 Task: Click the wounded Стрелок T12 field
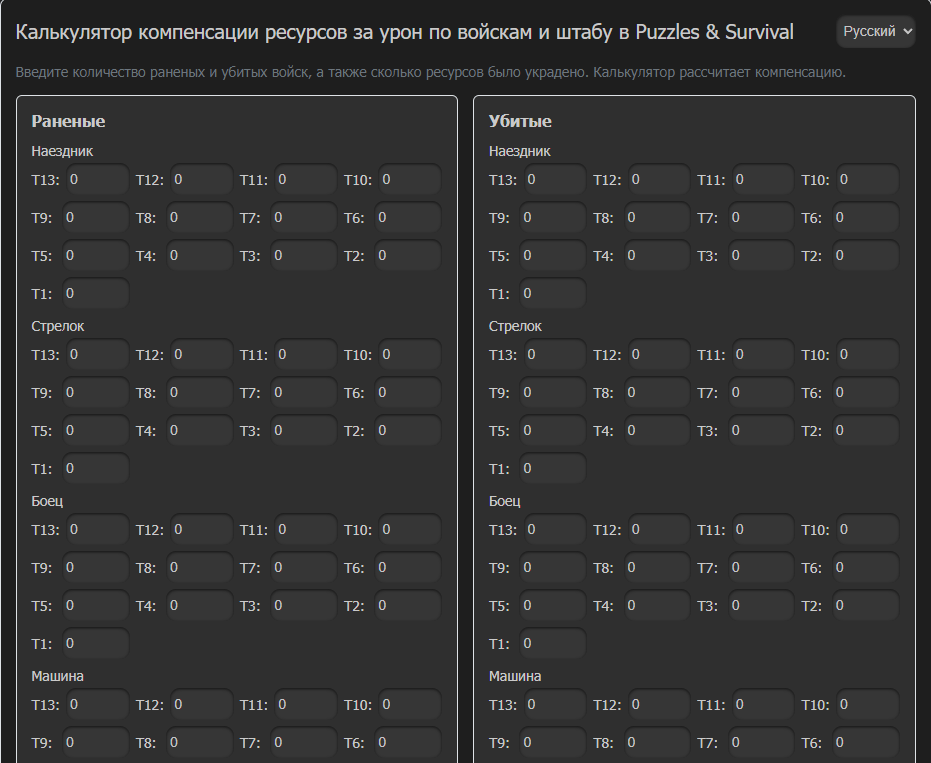[x=202, y=355]
